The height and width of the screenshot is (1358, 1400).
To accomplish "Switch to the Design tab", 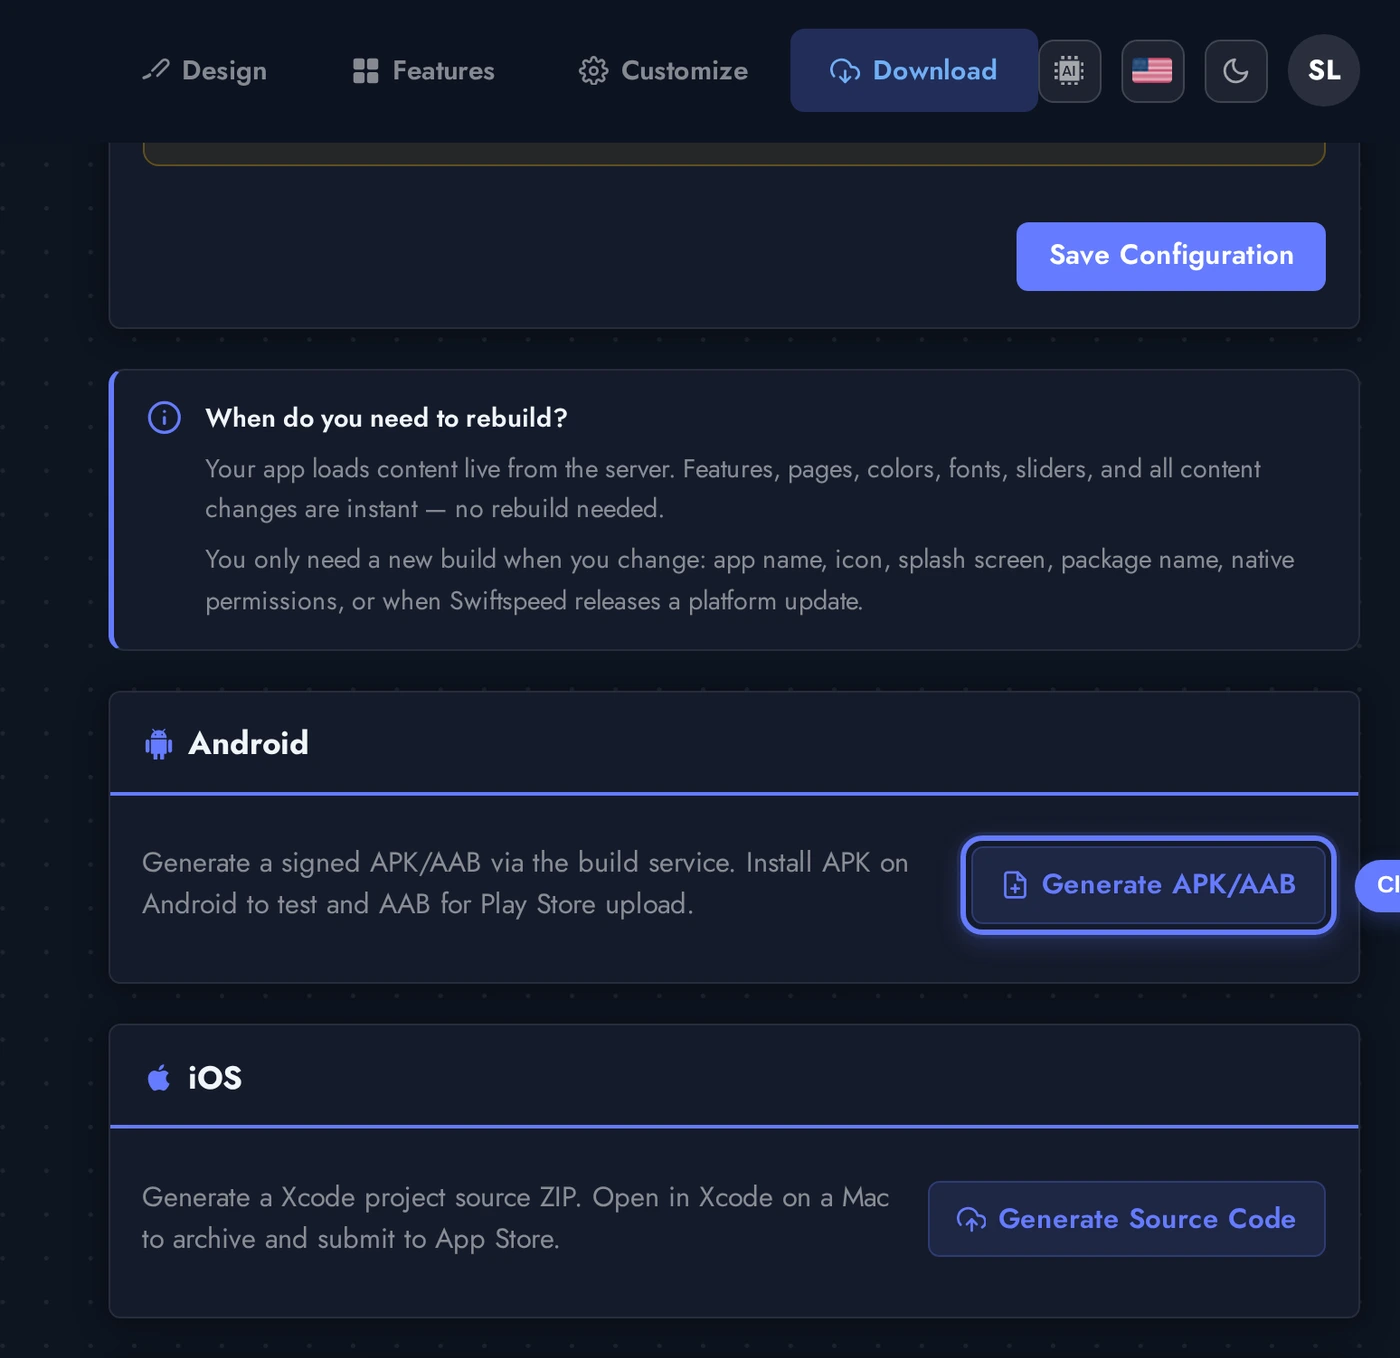I will click(205, 71).
